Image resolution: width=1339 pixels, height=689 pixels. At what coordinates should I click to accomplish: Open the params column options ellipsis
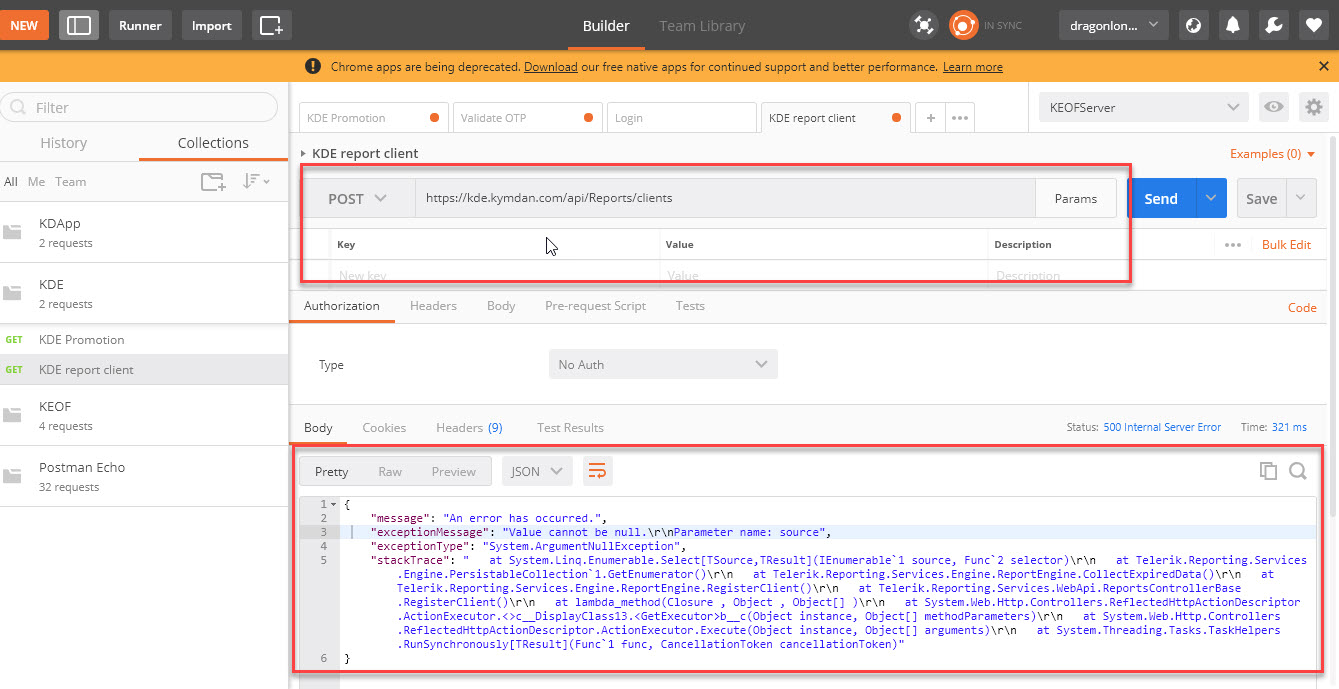point(1233,245)
